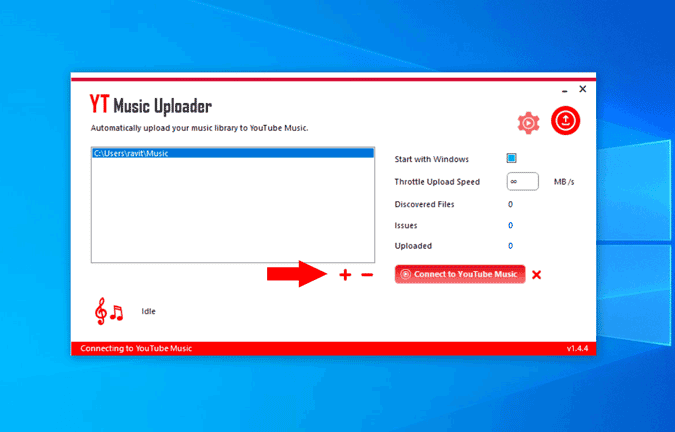Toggle the Start with Windows checkbox
Image resolution: width=675 pixels, height=432 pixels.
pyautogui.click(x=511, y=158)
